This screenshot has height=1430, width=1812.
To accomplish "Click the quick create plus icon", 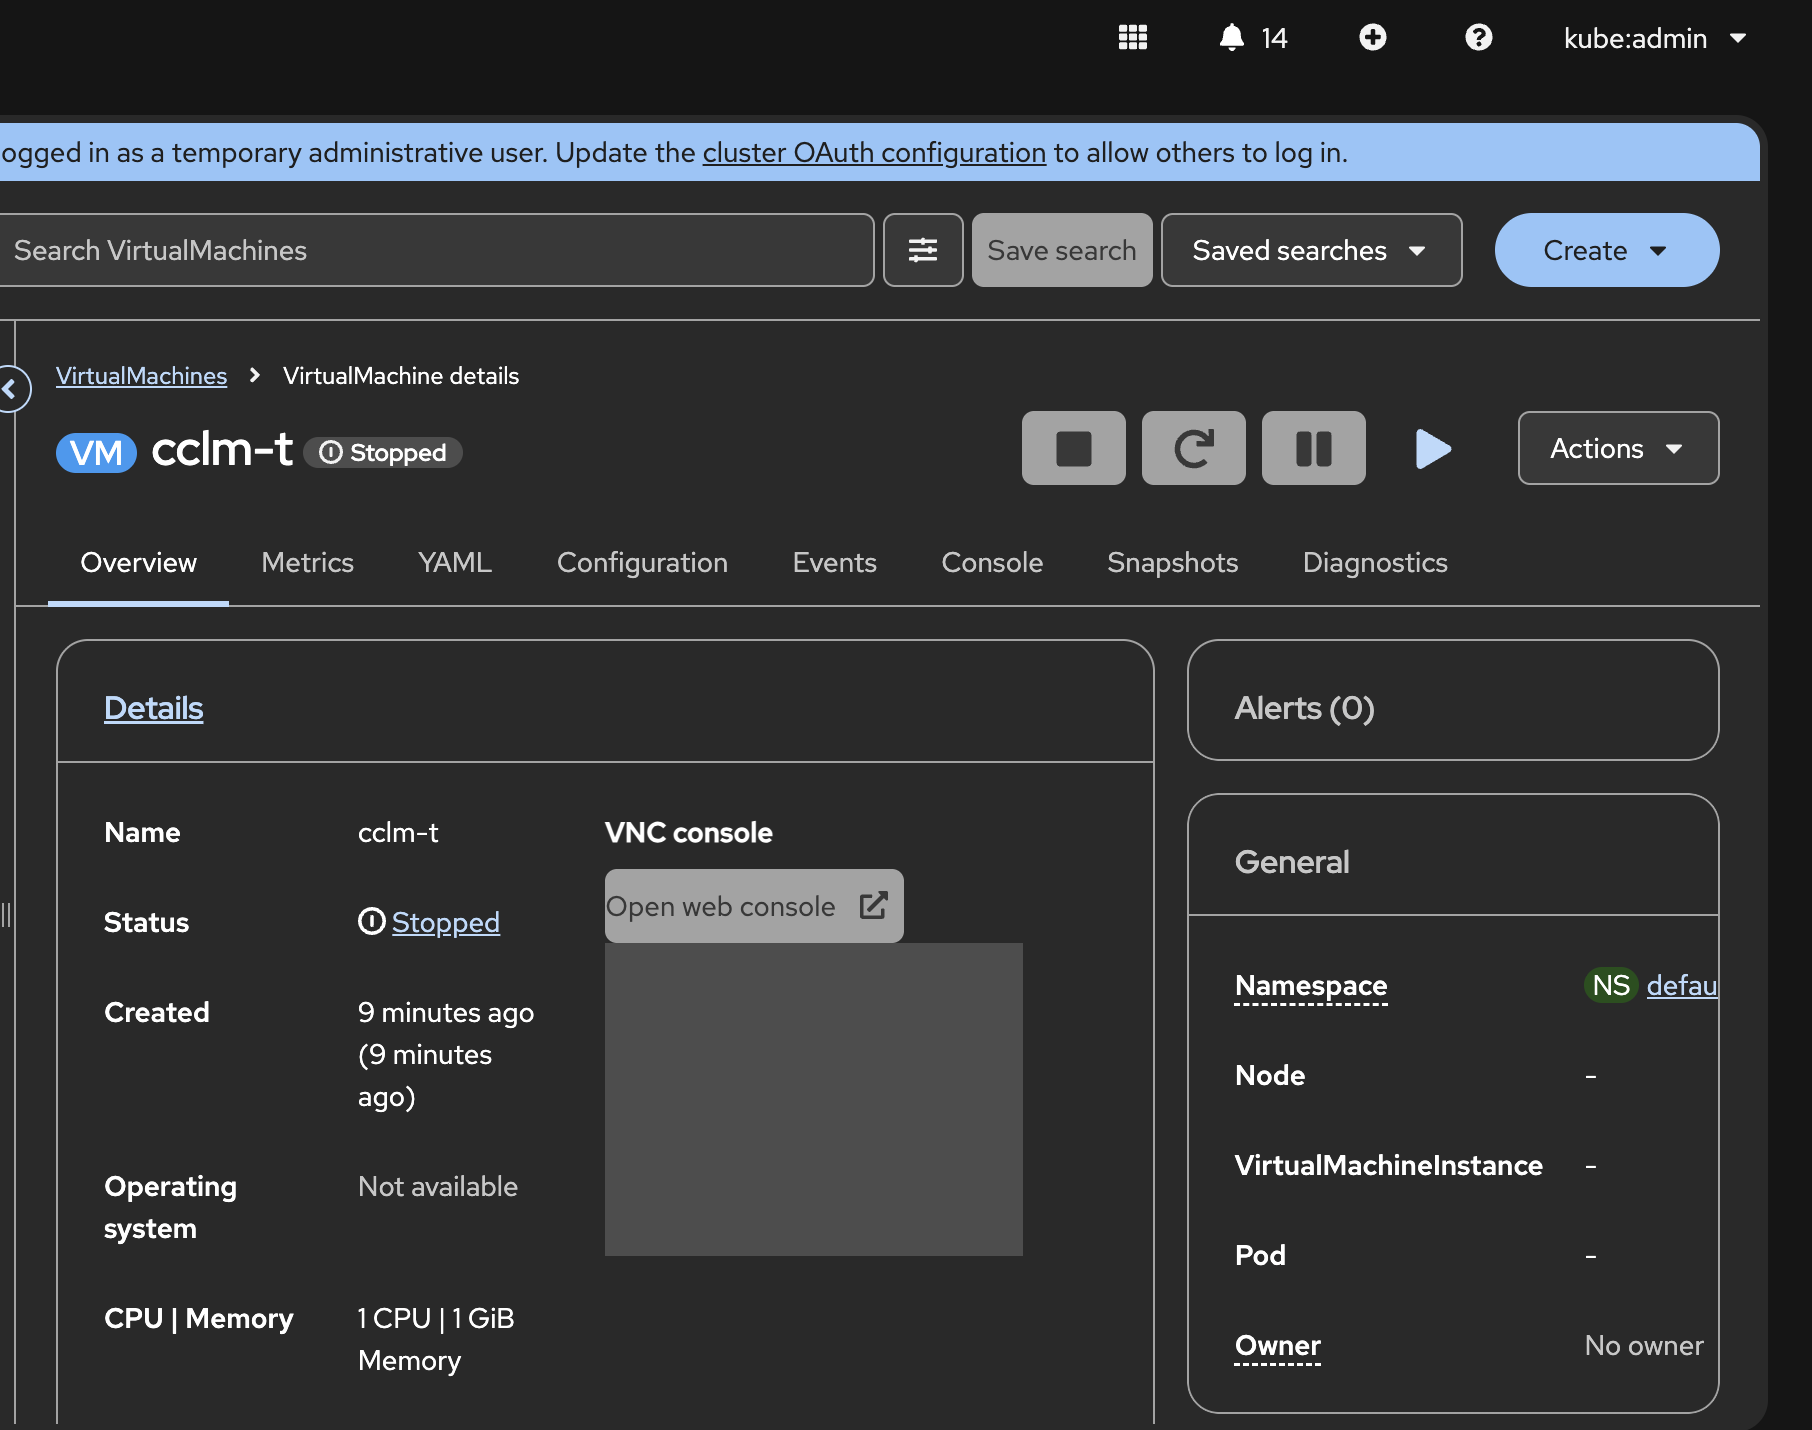I will point(1372,38).
